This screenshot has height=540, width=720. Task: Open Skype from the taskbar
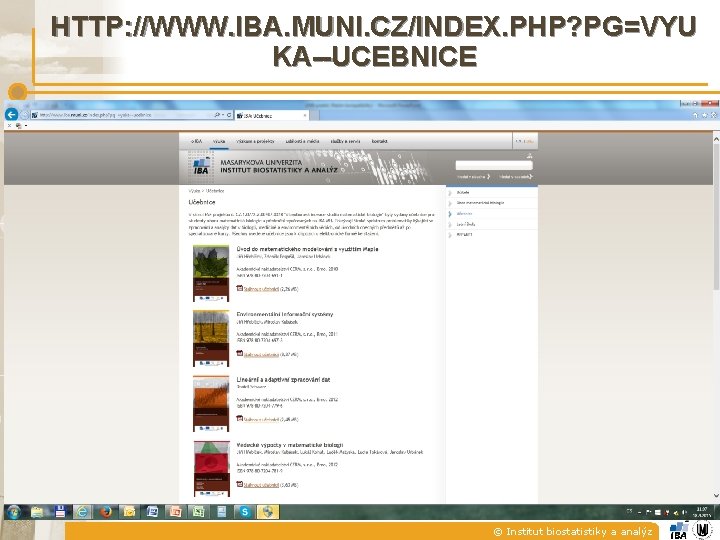pyautogui.click(x=245, y=512)
